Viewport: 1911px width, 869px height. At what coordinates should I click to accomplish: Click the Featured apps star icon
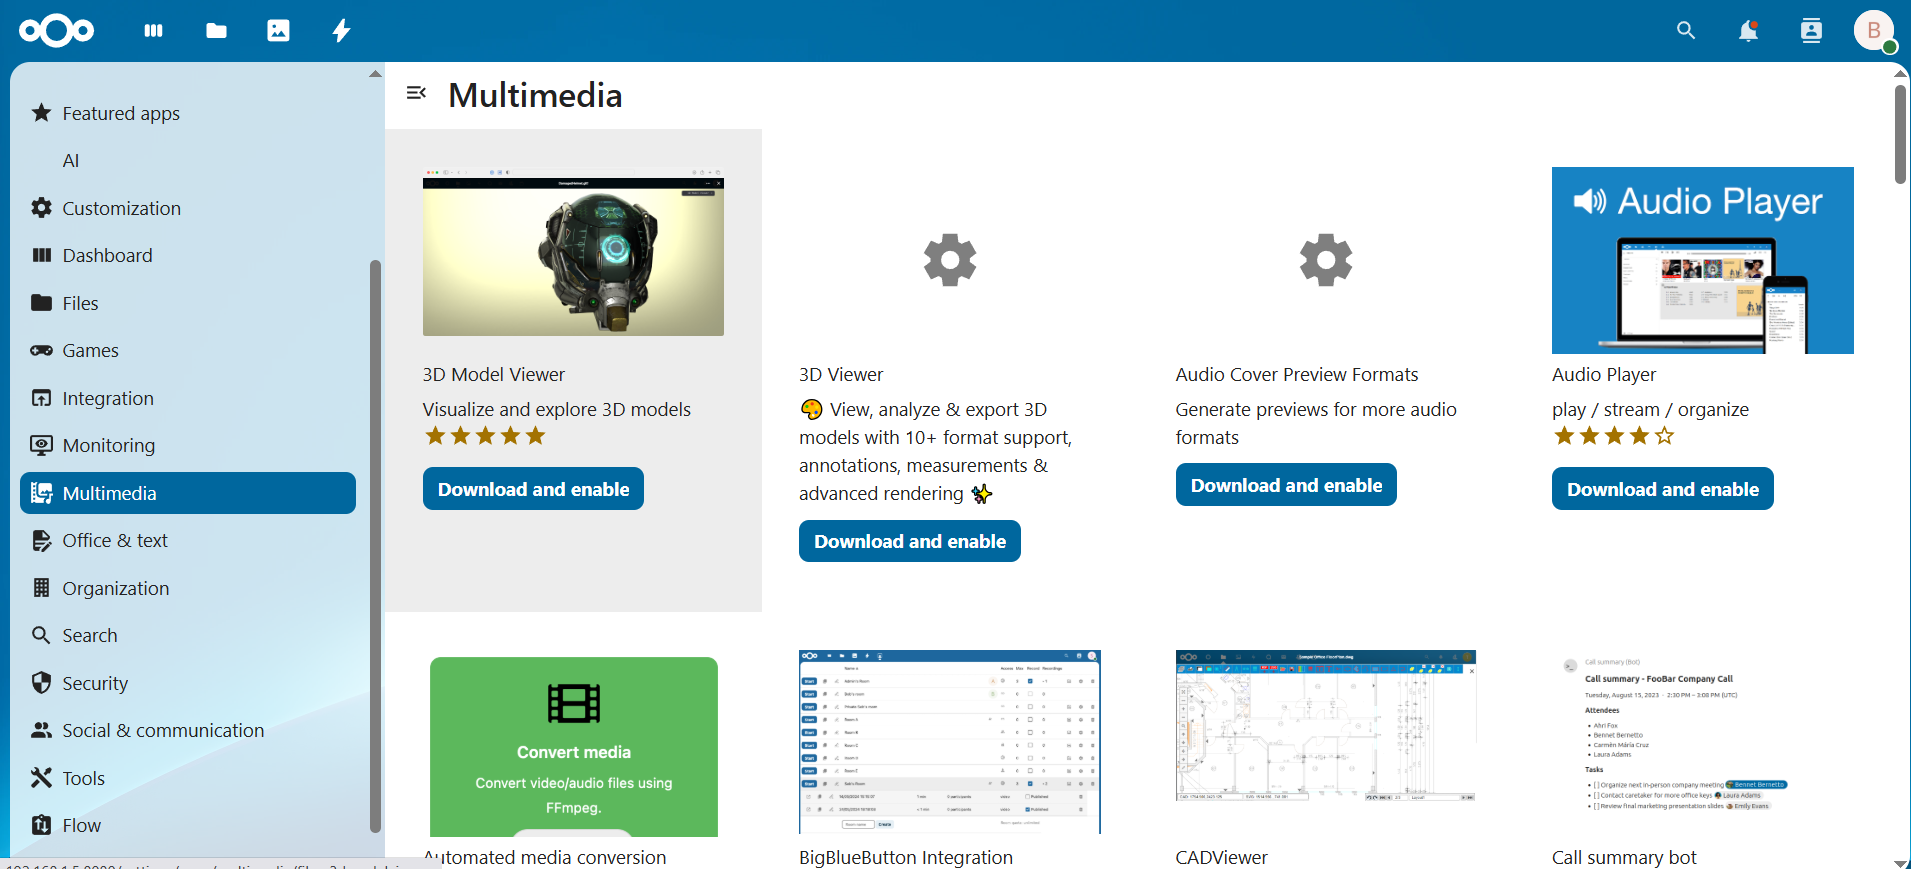[x=41, y=113]
